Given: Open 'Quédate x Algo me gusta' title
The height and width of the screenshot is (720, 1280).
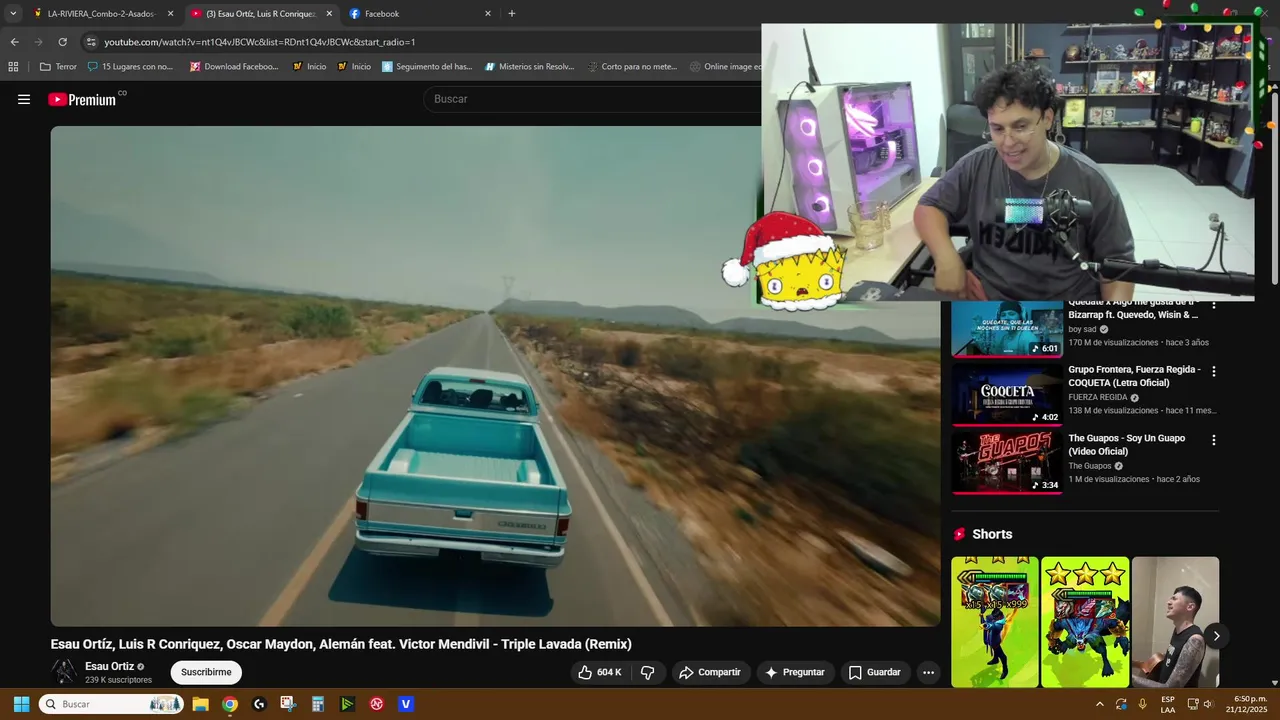Looking at the screenshot, I should click(1133, 308).
